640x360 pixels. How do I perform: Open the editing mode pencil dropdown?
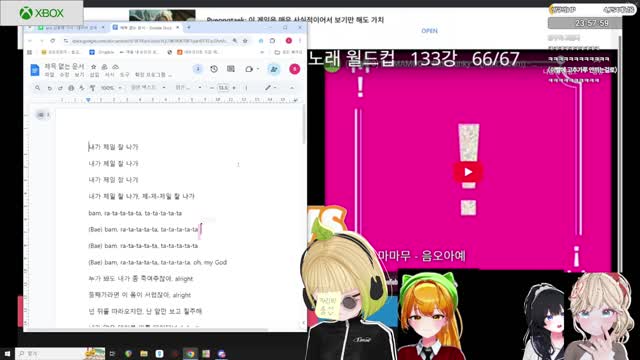[x=270, y=88]
